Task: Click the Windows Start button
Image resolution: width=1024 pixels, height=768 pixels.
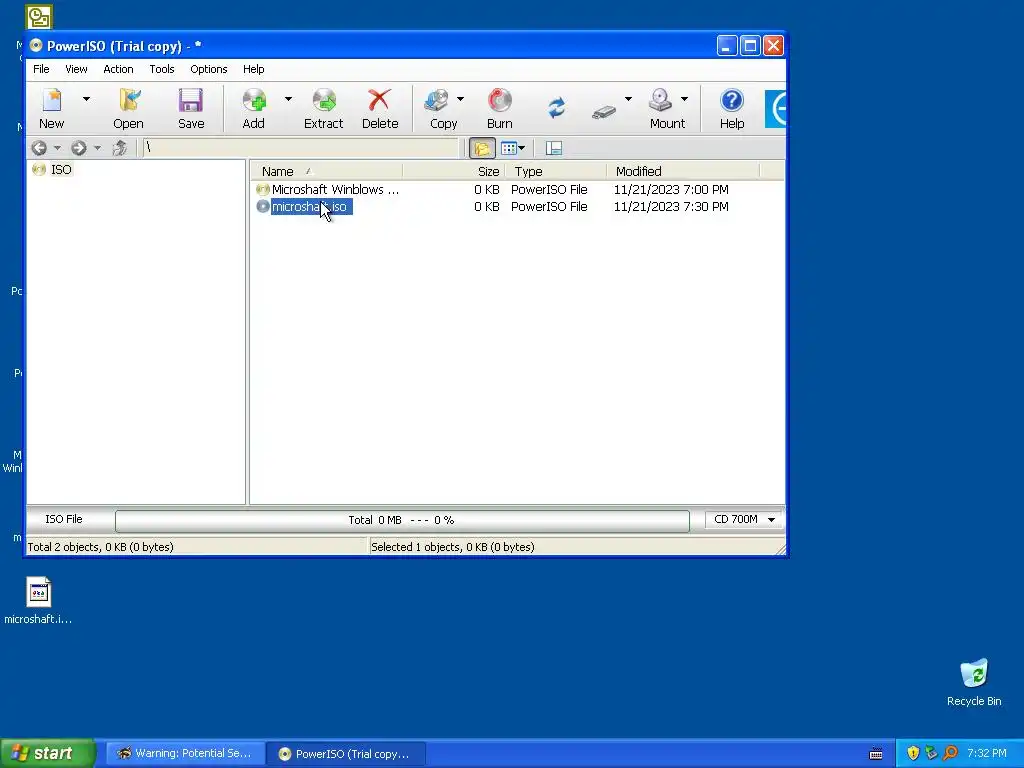Action: coord(48,753)
